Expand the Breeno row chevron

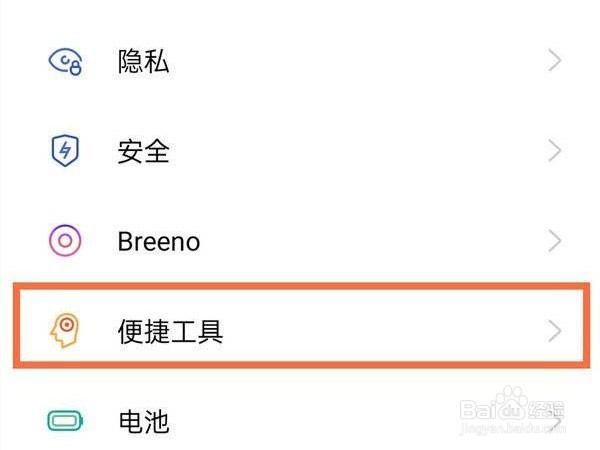point(555,241)
